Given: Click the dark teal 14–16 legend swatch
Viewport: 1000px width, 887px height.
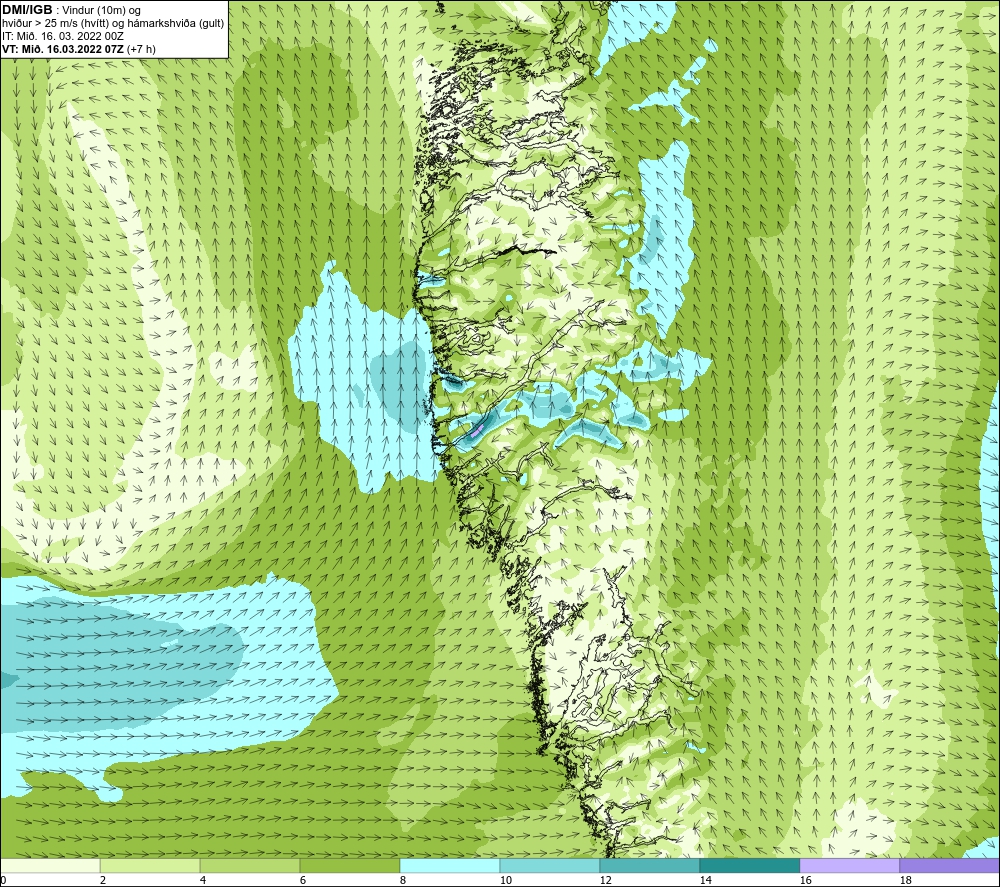Looking at the screenshot, I should tap(749, 865).
